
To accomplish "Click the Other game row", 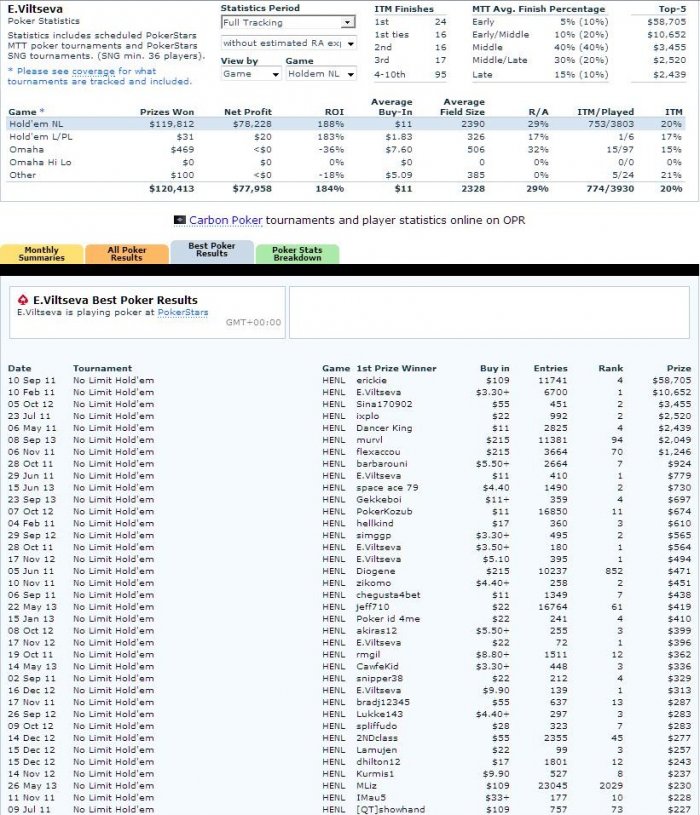I will [x=346, y=175].
